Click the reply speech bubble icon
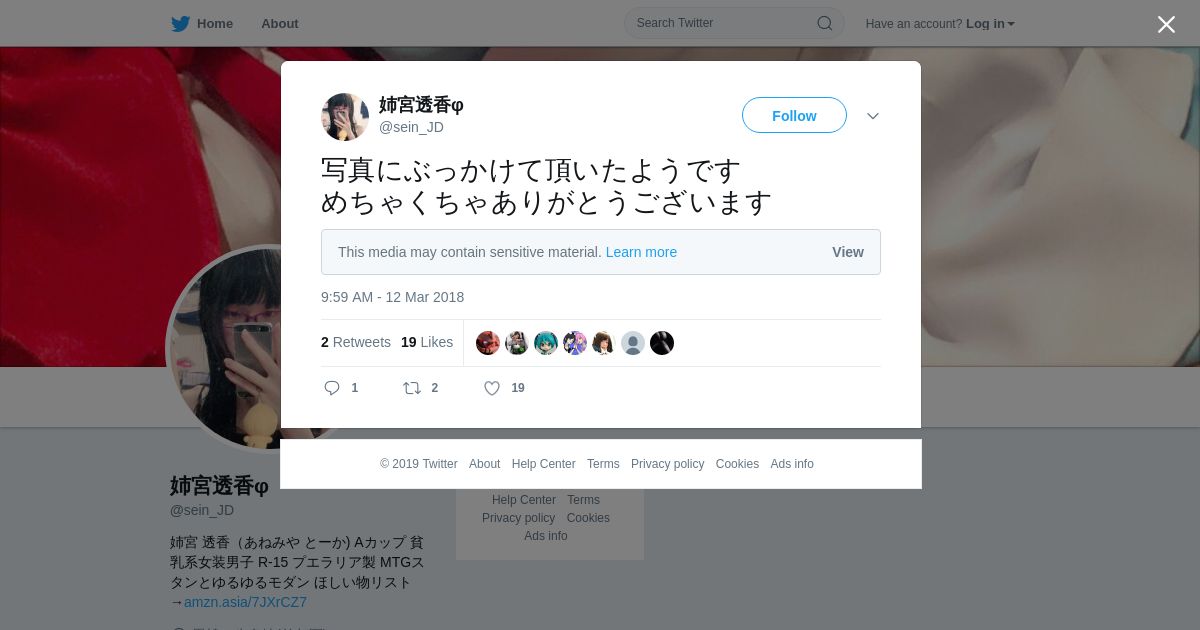Image resolution: width=1200 pixels, height=630 pixels. click(x=332, y=388)
